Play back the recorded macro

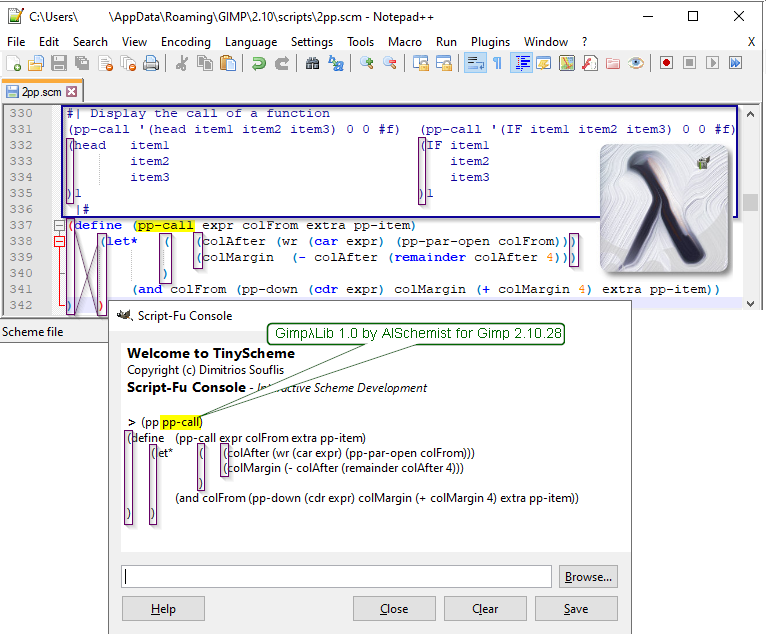coord(712,63)
